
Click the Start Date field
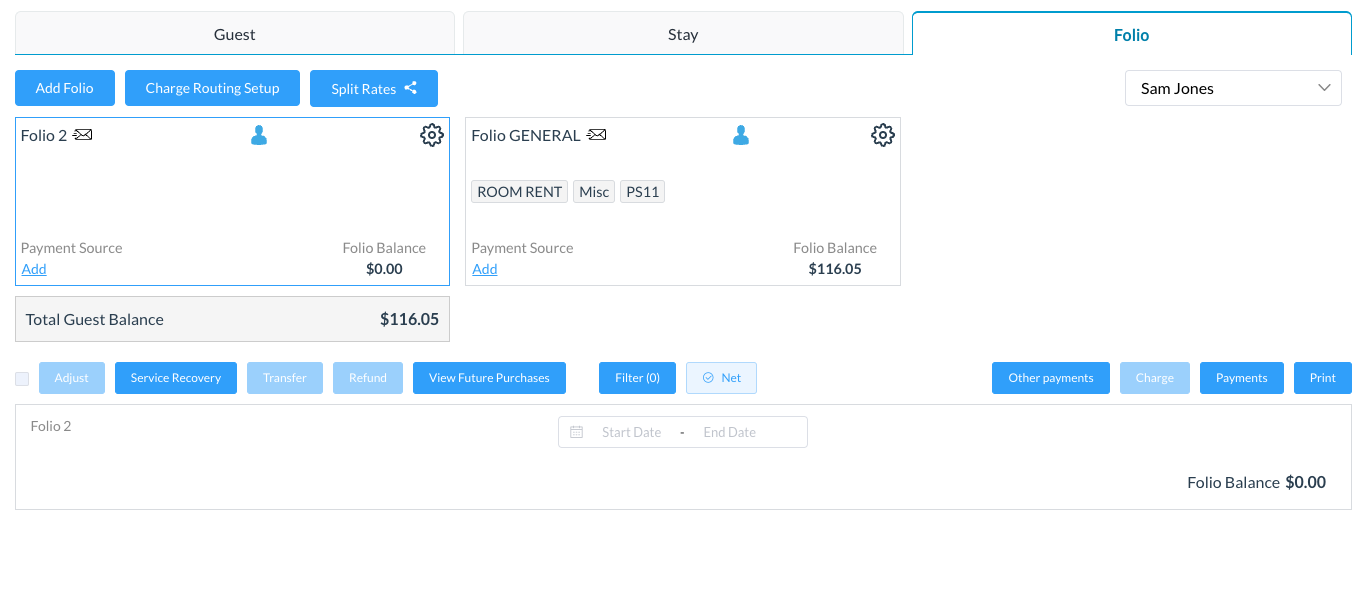coord(631,432)
